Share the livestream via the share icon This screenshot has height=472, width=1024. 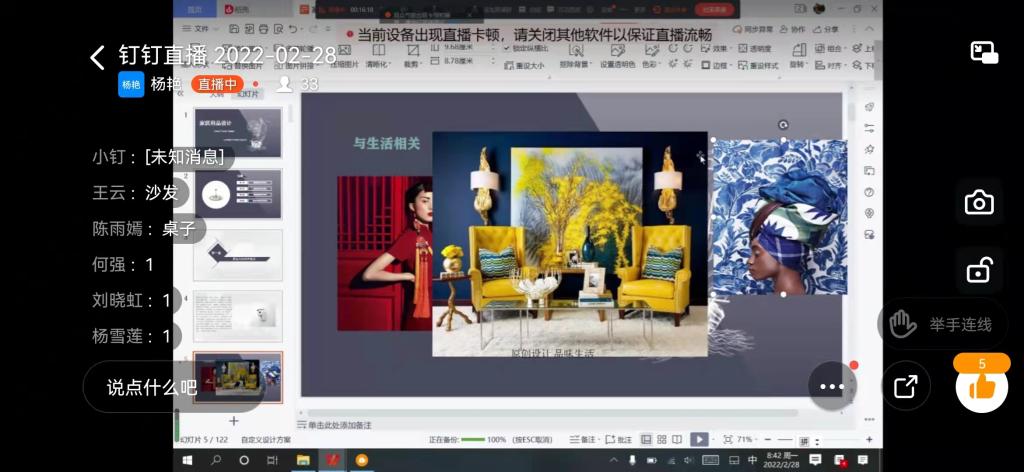pyautogui.click(x=905, y=387)
